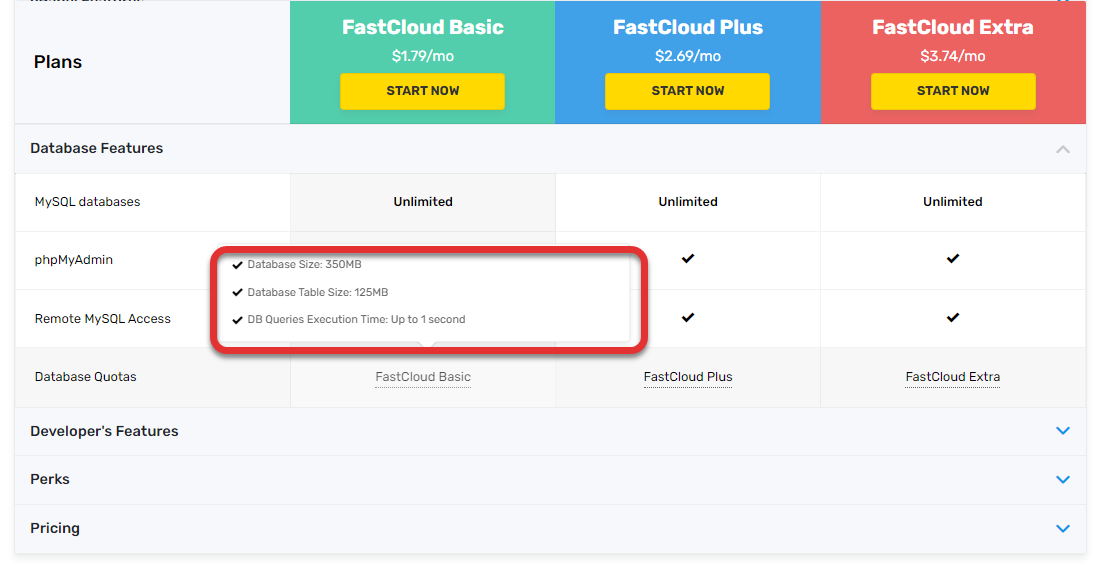Click the 'Database Table Size: 125MB' tooltip text
This screenshot has width=1100, height=570.
tap(318, 292)
